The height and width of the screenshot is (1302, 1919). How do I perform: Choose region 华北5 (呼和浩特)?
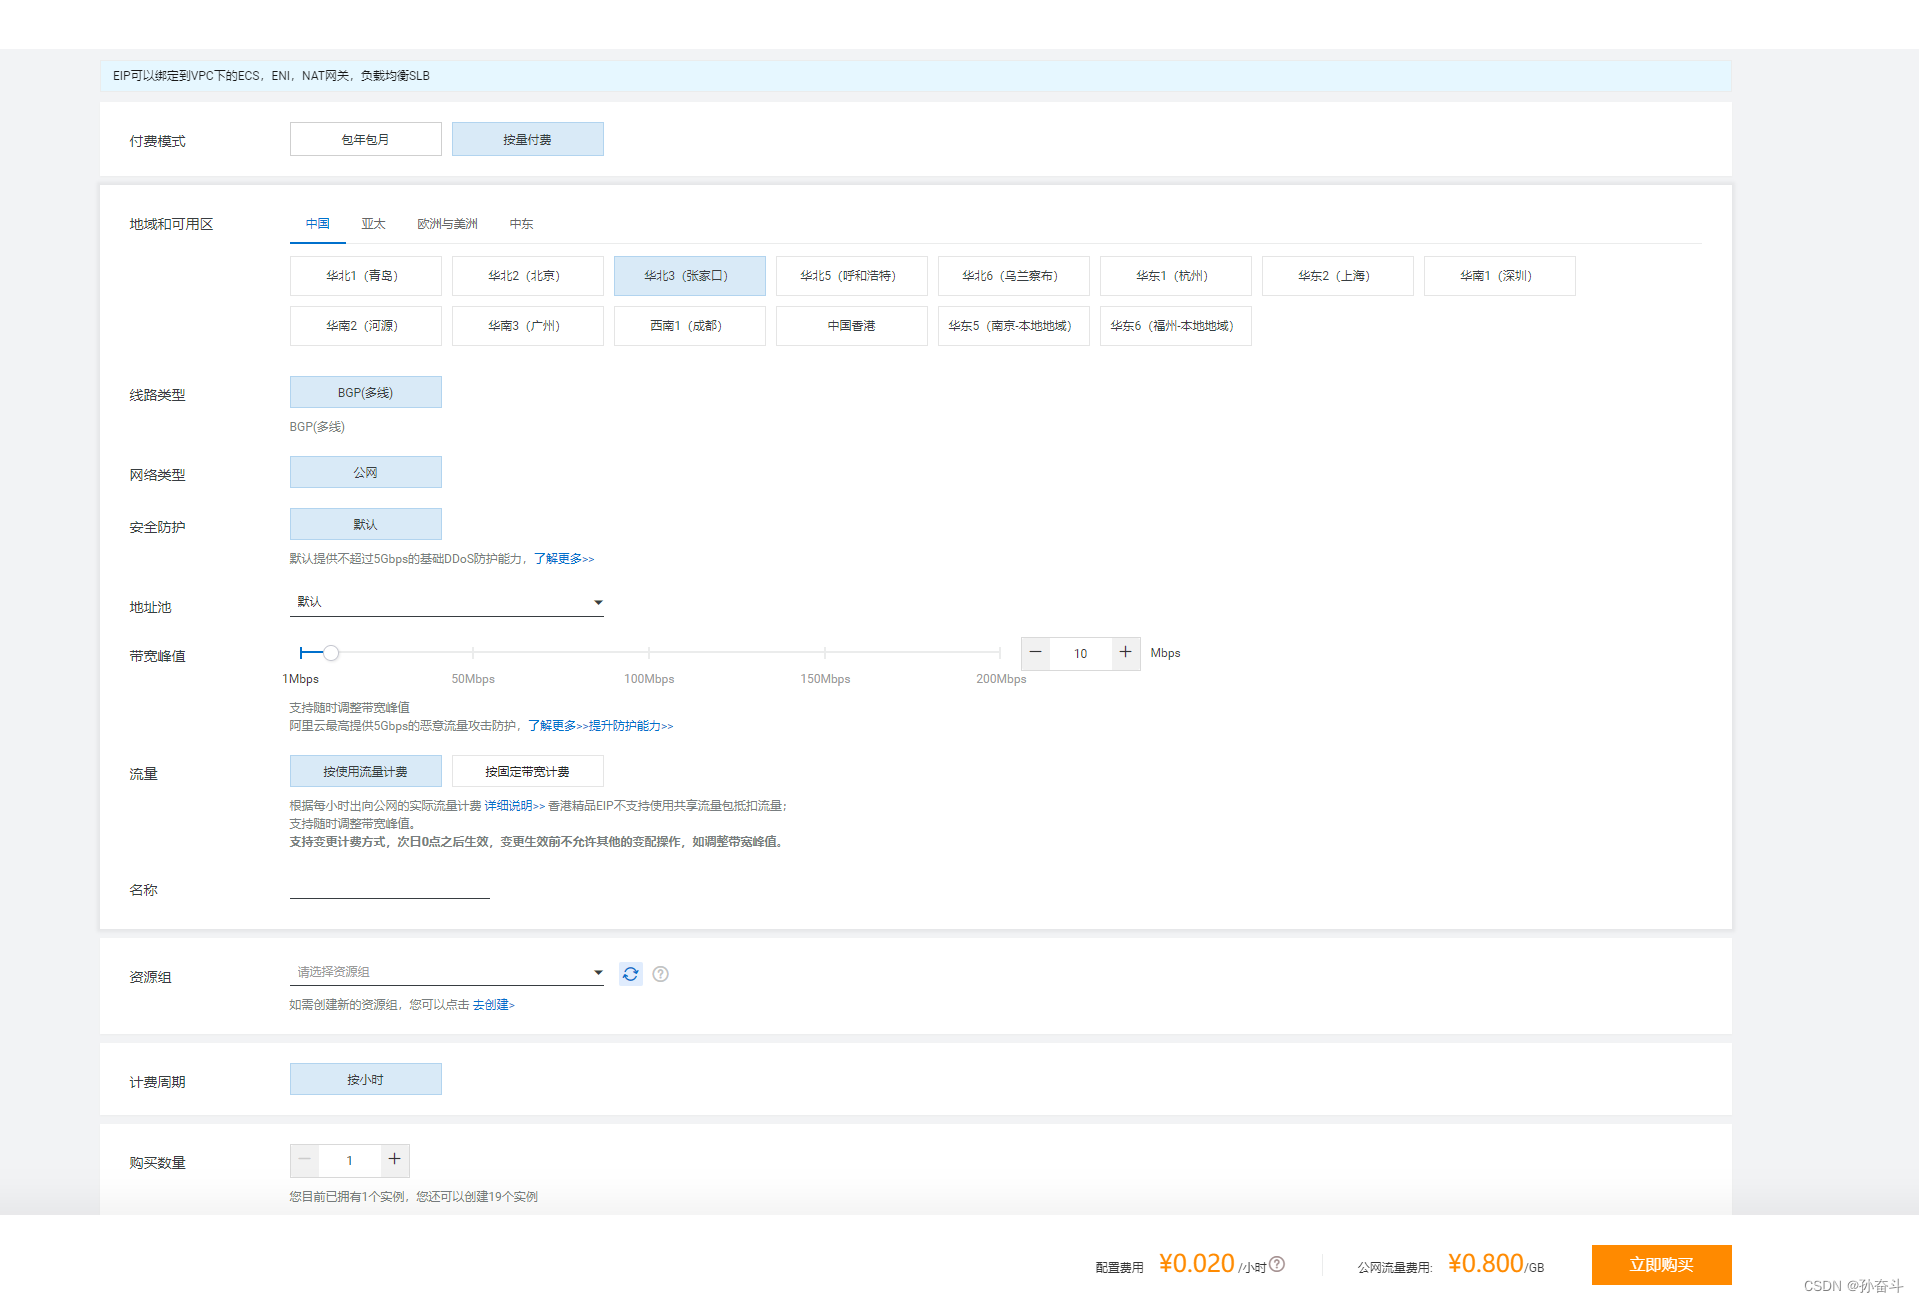[852, 276]
